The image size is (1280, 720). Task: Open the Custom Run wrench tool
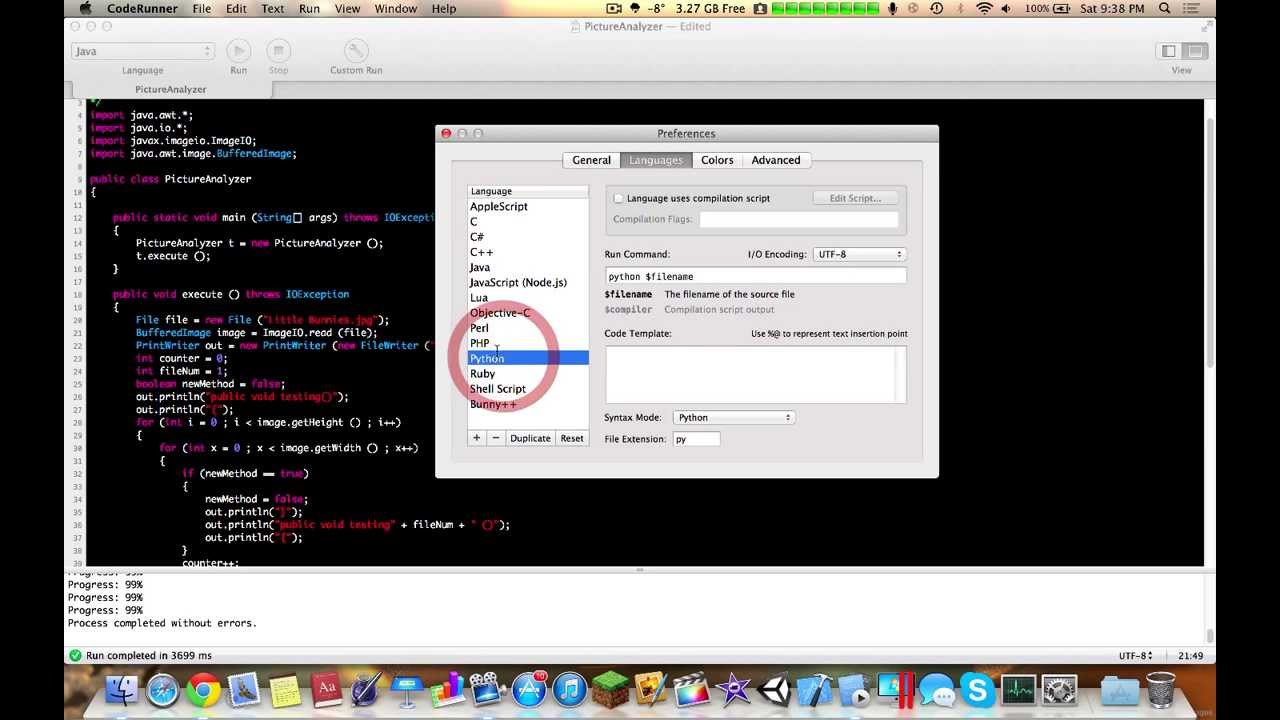[x=356, y=51]
